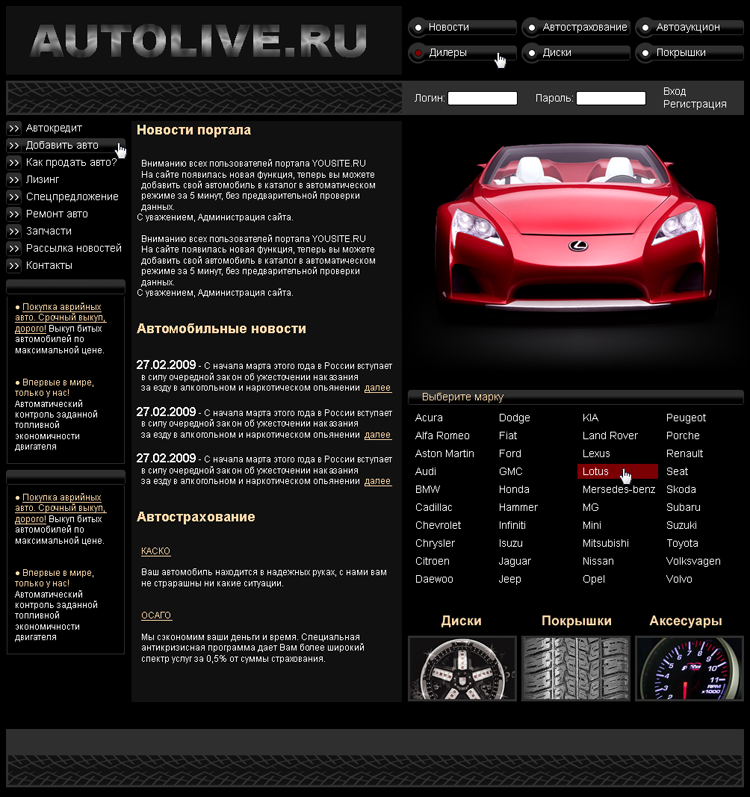Open the Покрышки top menu item

pos(690,53)
